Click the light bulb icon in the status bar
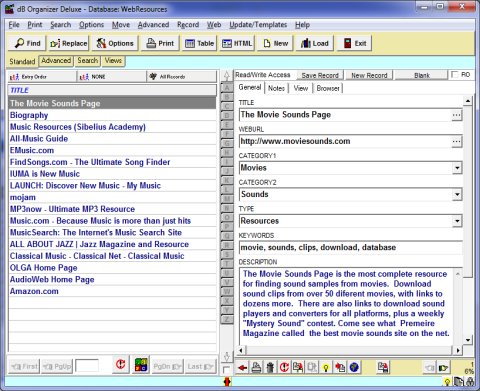Viewport: 480px width, 391px height. (447, 382)
